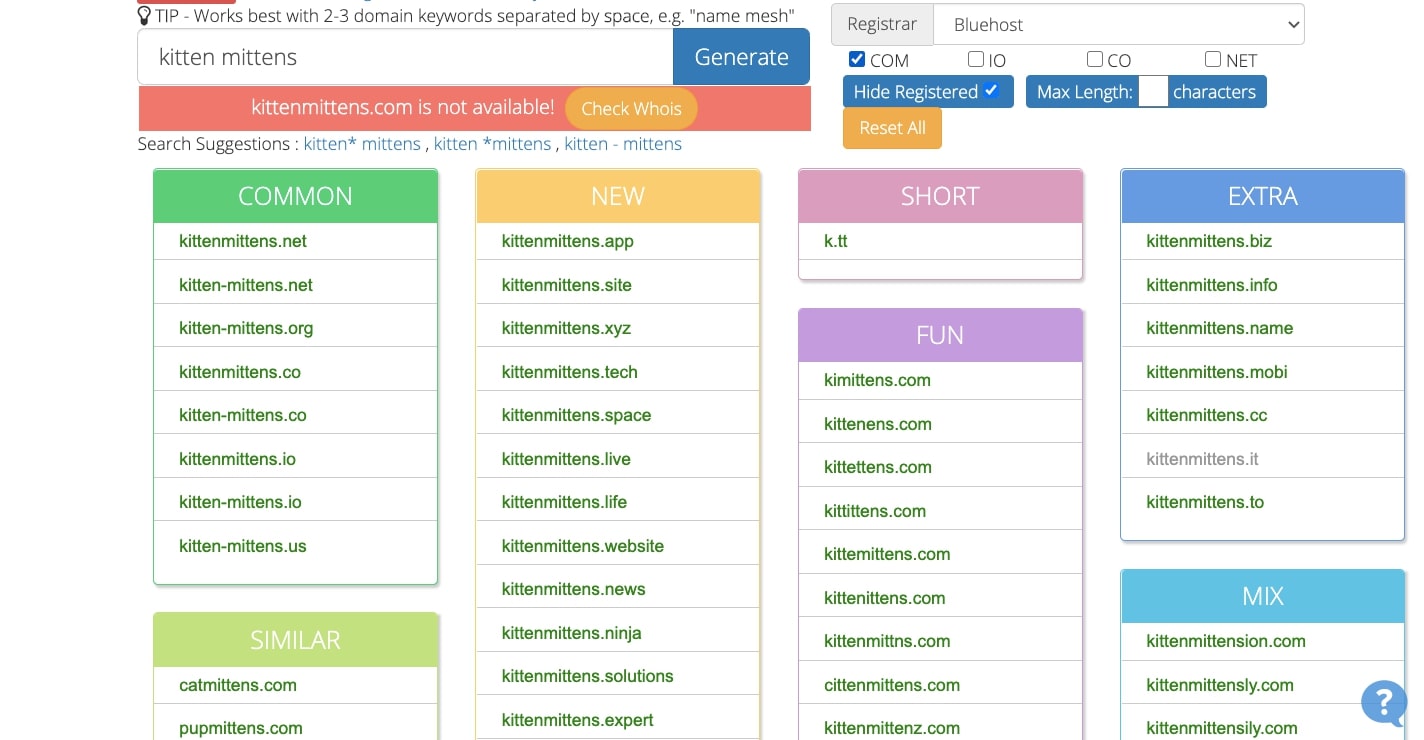Select the kimittens.com fun domain

tap(877, 380)
